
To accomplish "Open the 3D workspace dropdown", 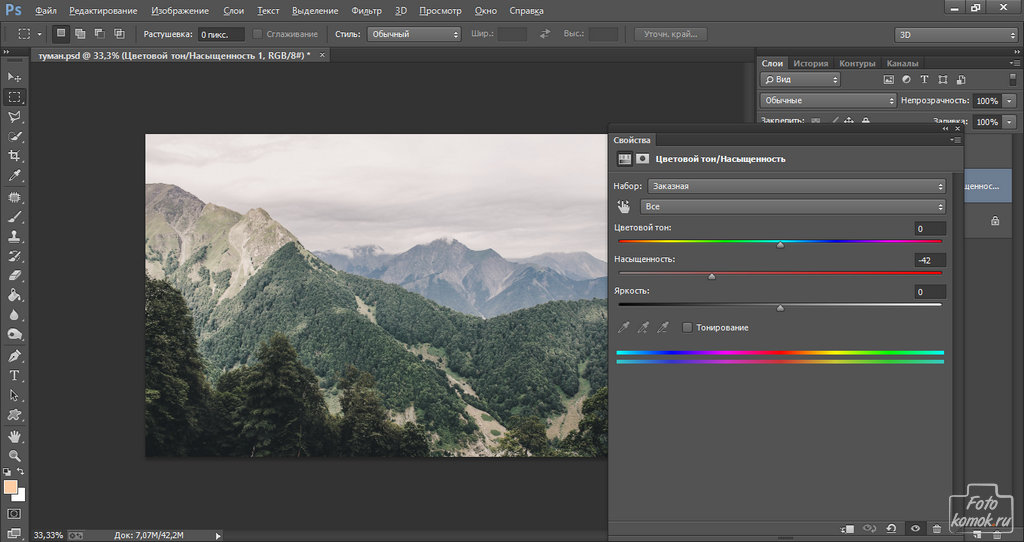I will pos(956,35).
